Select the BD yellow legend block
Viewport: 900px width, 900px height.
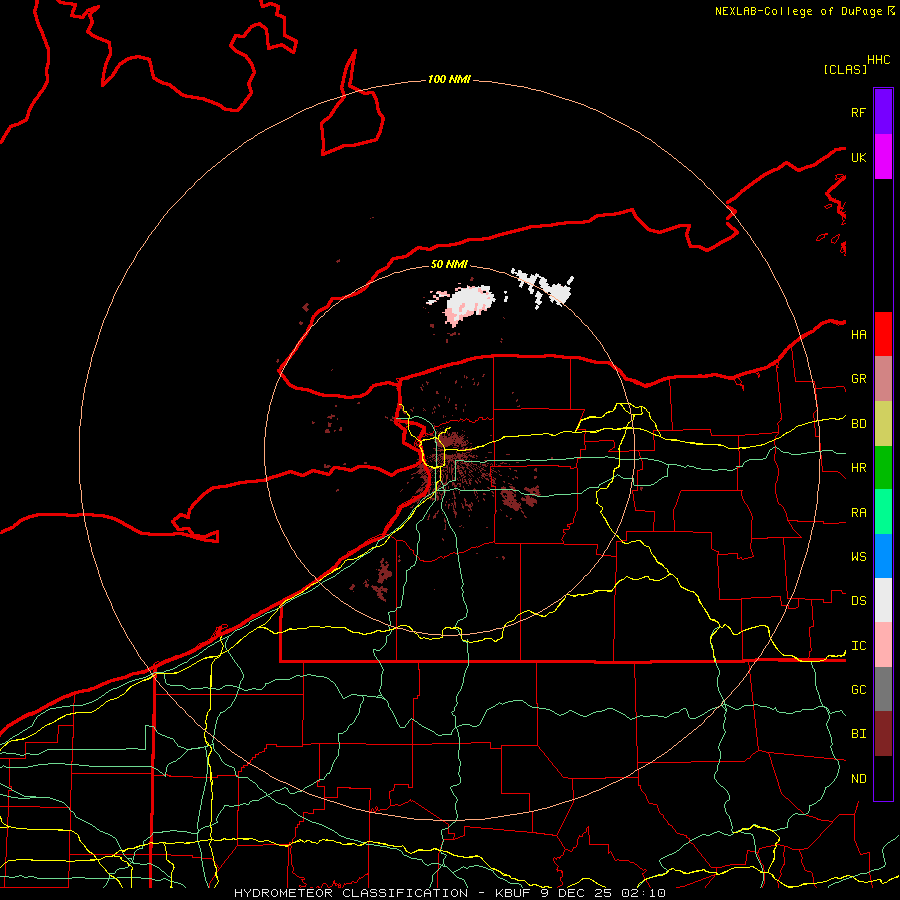point(883,424)
